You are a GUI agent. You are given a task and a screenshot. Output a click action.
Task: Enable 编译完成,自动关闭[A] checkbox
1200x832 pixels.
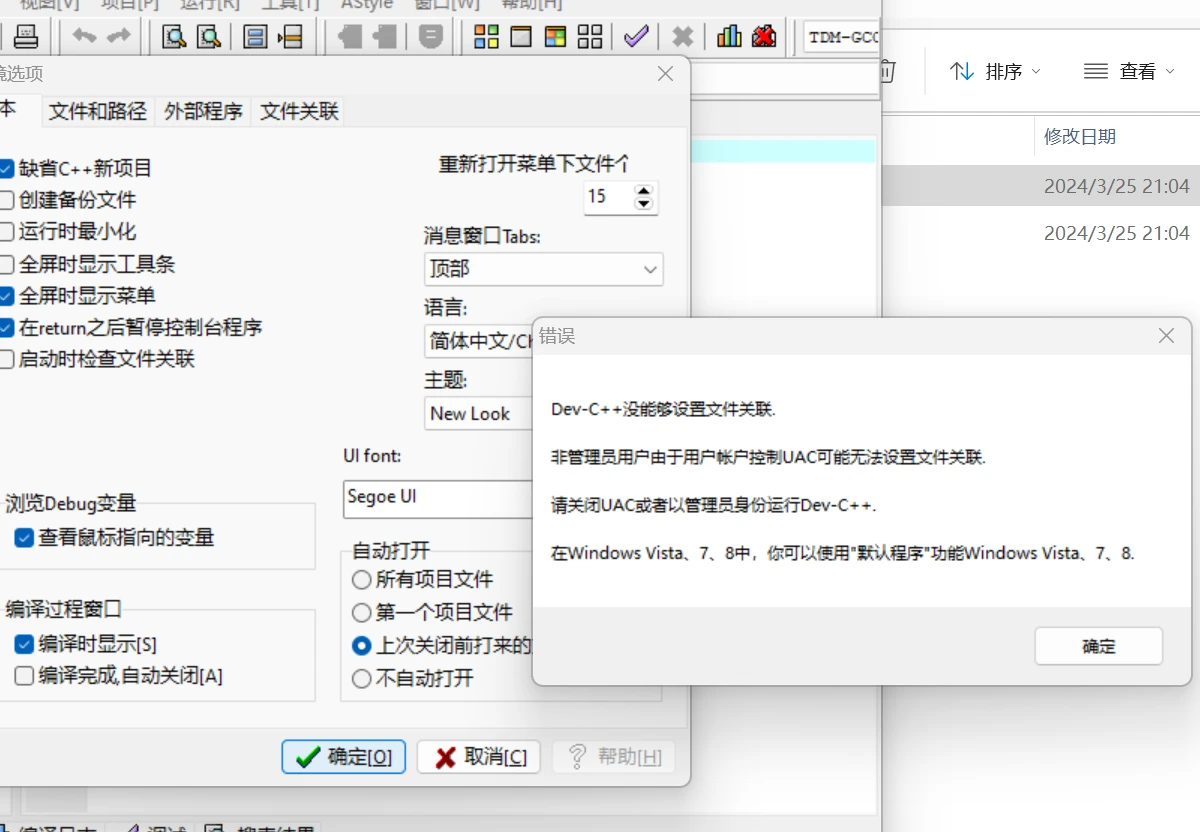[25, 676]
